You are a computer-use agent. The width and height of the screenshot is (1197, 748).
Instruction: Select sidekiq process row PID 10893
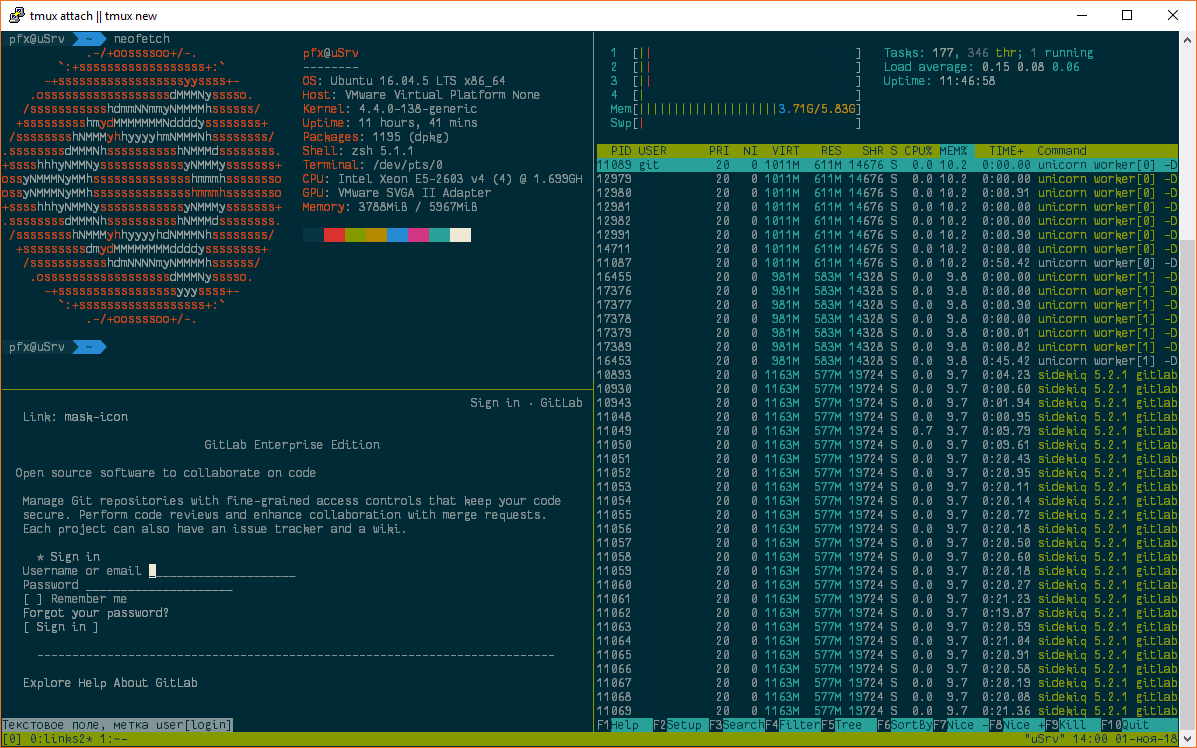(x=887, y=376)
